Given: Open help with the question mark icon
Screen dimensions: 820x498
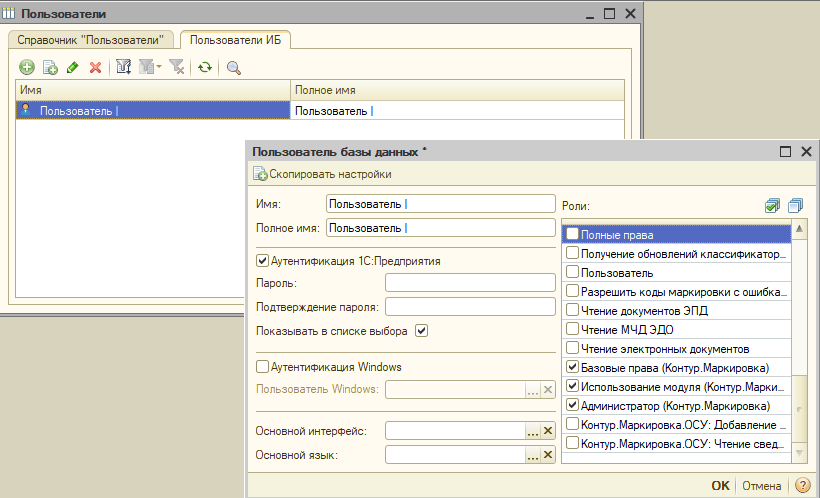Looking at the screenshot, I should 802,486.
